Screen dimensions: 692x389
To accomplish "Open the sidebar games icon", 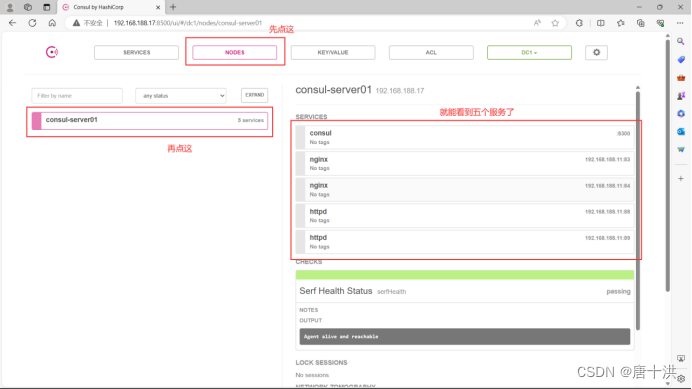I will coord(681,96).
